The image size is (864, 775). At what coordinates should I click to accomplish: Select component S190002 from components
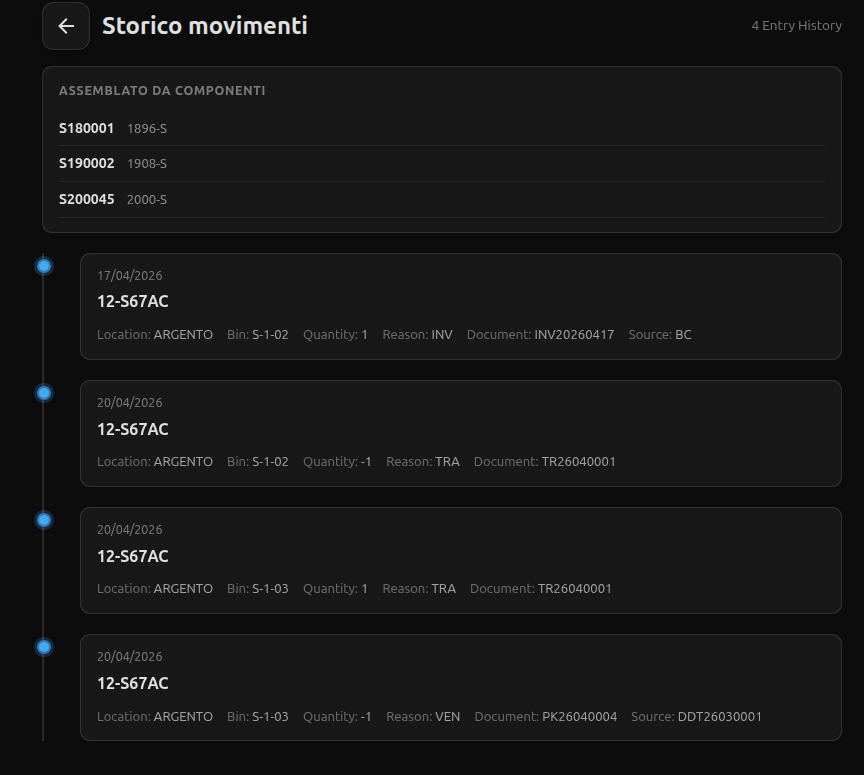click(x=86, y=163)
